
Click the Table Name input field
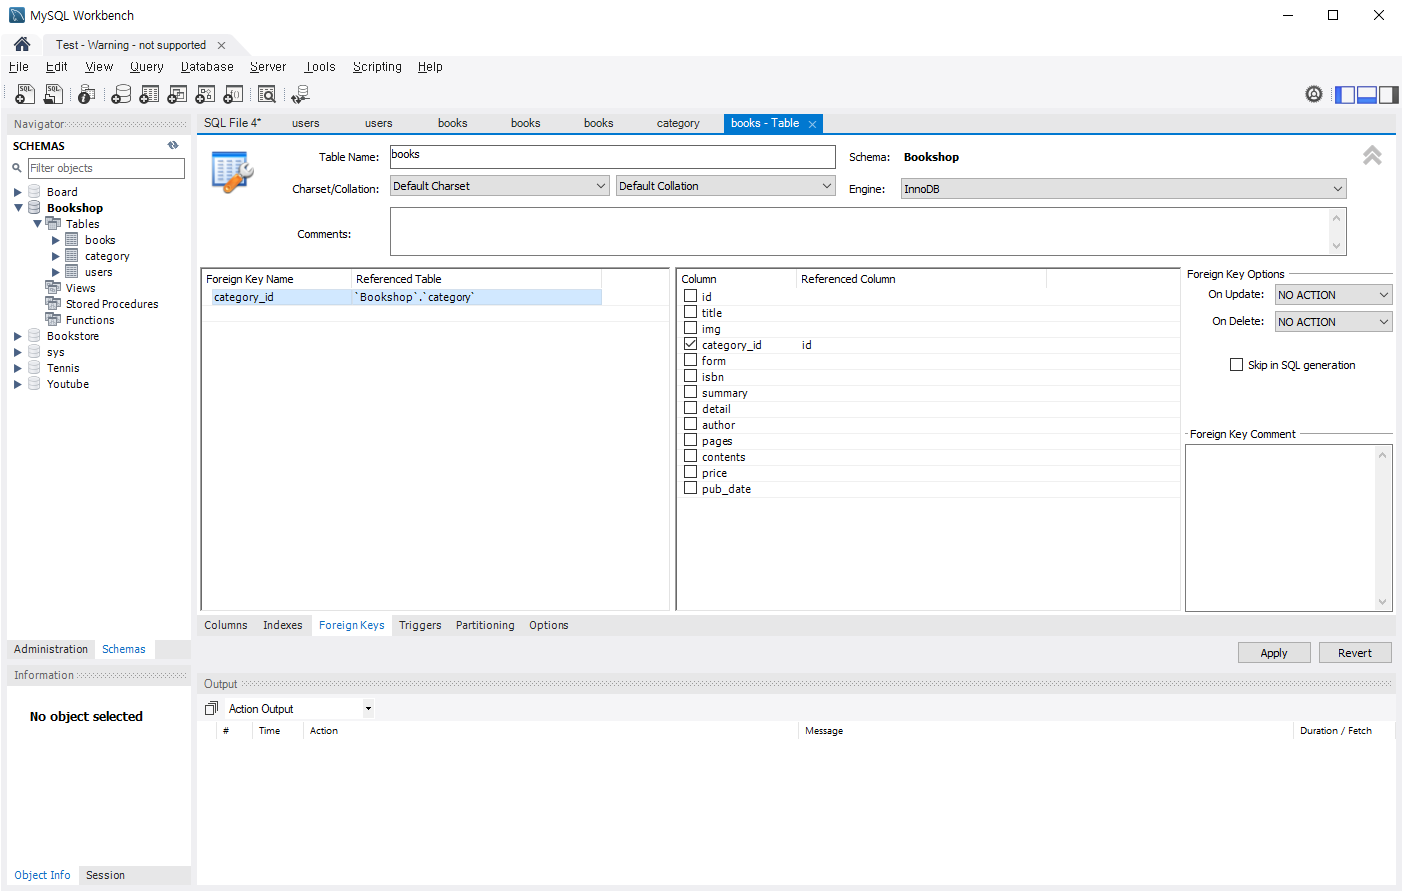pyautogui.click(x=612, y=157)
